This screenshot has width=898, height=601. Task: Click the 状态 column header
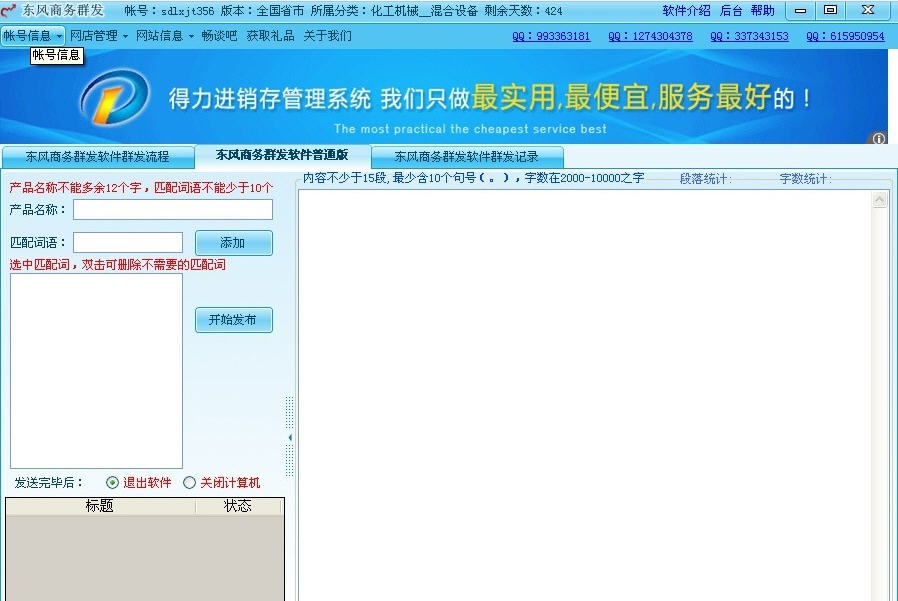coord(238,506)
